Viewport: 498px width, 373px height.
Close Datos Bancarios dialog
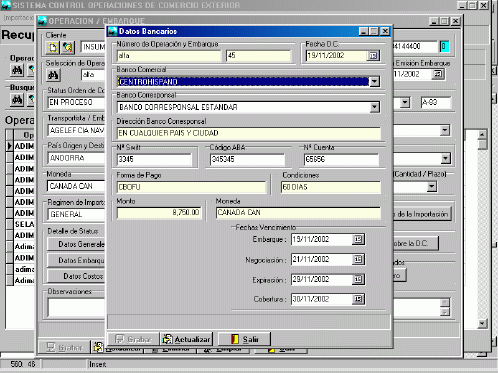[385, 31]
